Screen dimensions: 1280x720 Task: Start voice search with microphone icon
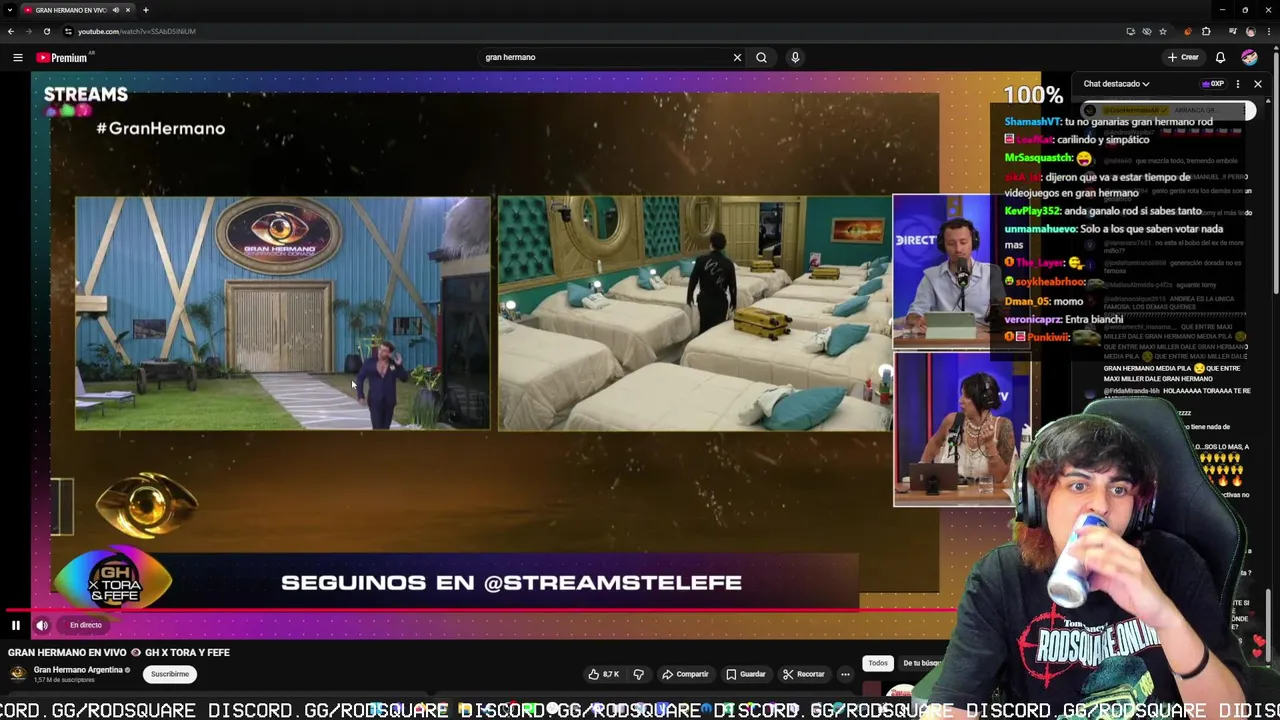click(x=795, y=57)
